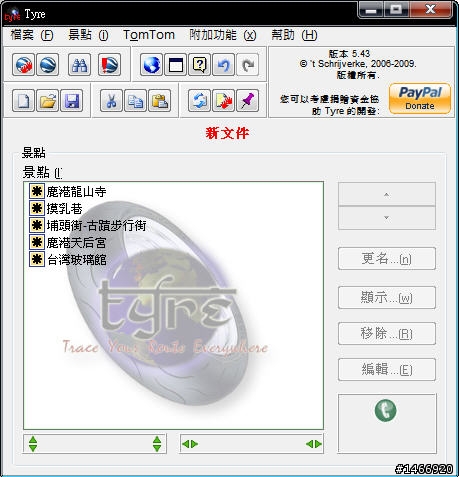The width and height of the screenshot is (459, 477).
Task: Click the 更名...(n) rename button
Action: (x=387, y=258)
